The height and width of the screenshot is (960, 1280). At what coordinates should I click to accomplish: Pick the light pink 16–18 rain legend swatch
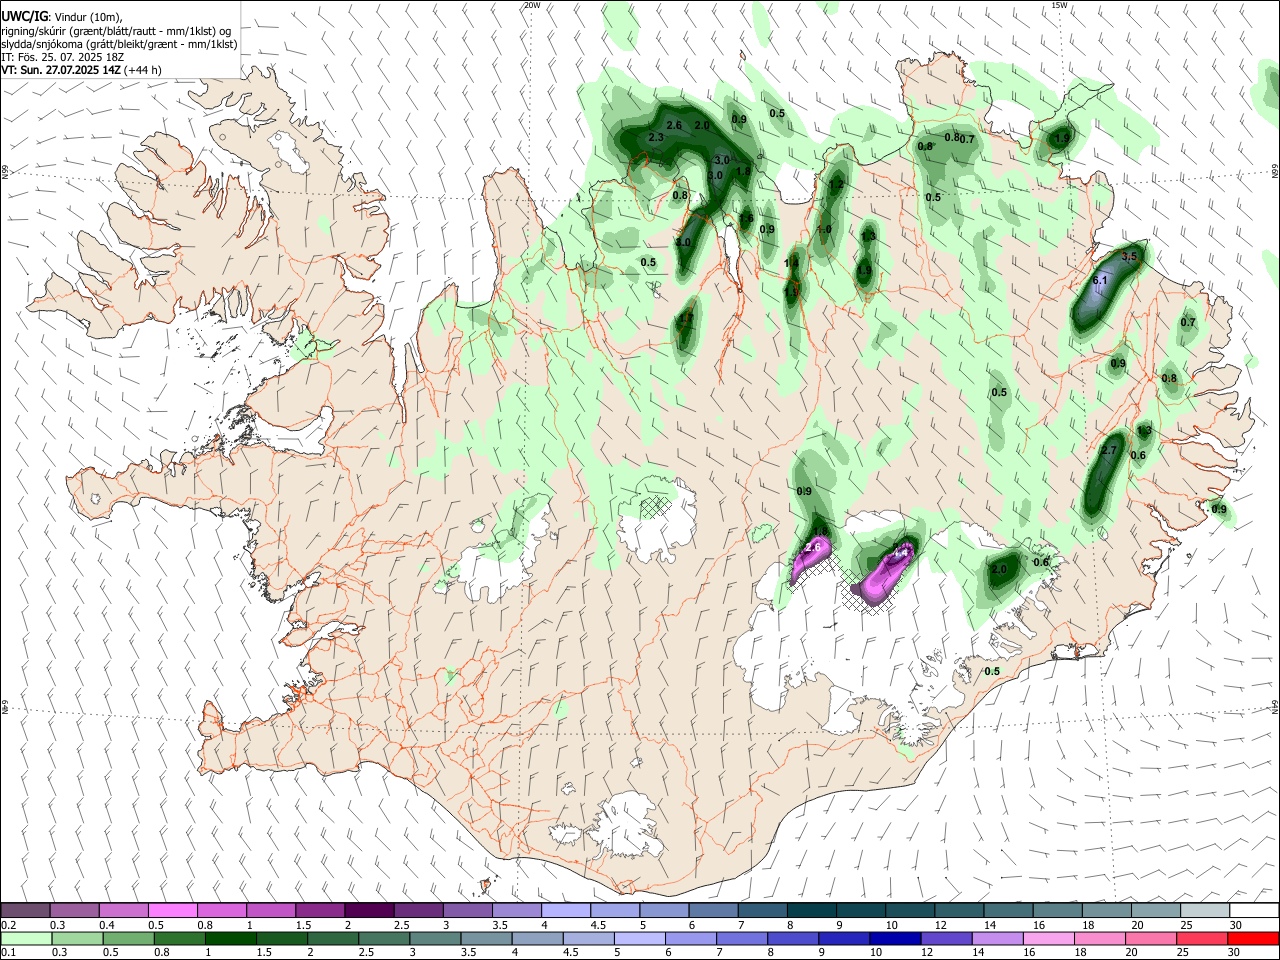(1048, 938)
